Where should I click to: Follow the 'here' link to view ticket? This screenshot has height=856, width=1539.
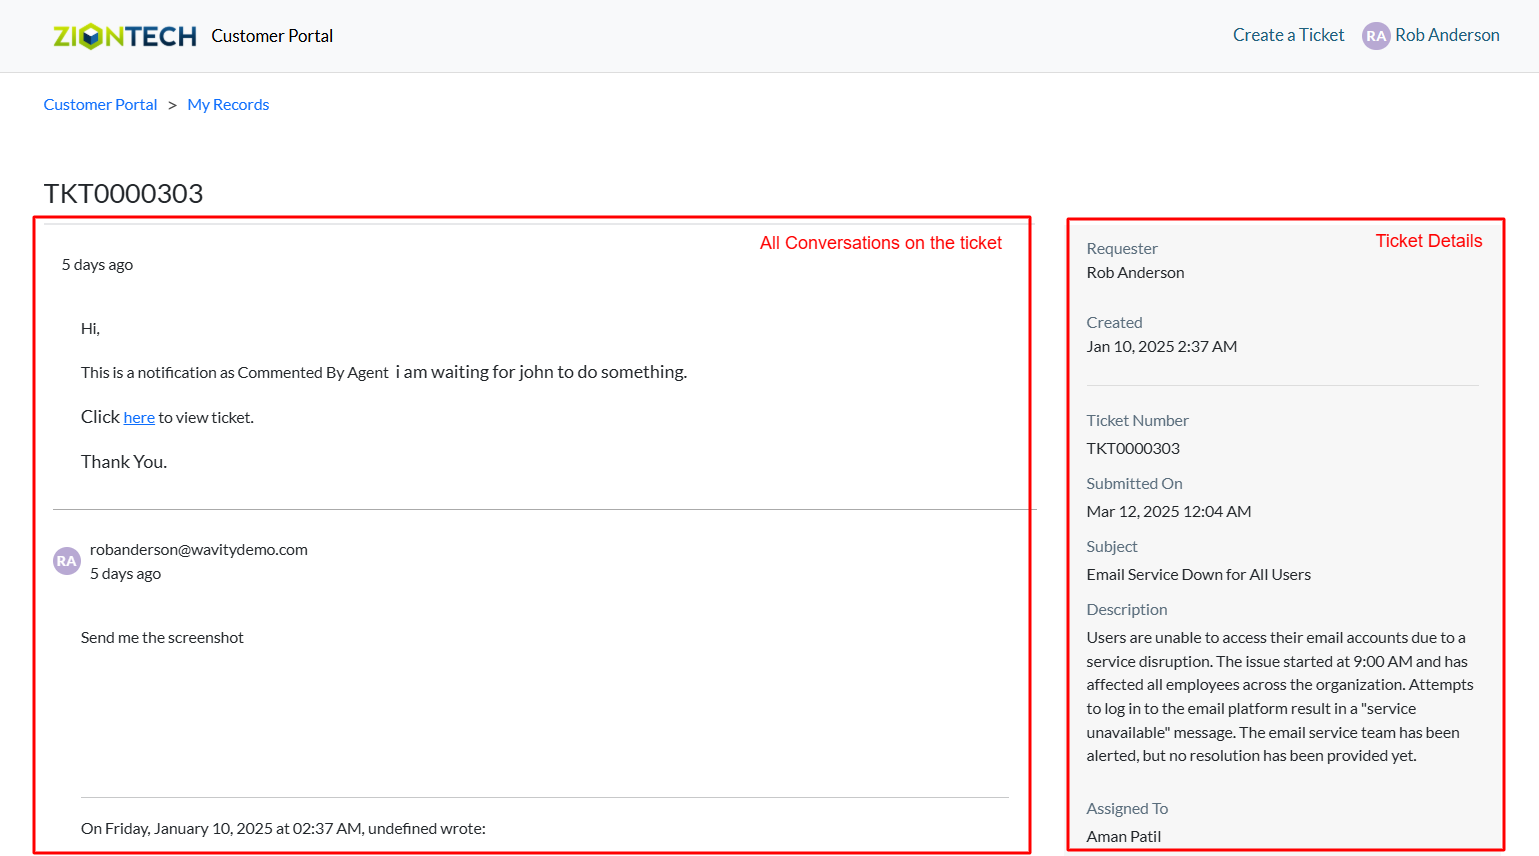tap(139, 418)
